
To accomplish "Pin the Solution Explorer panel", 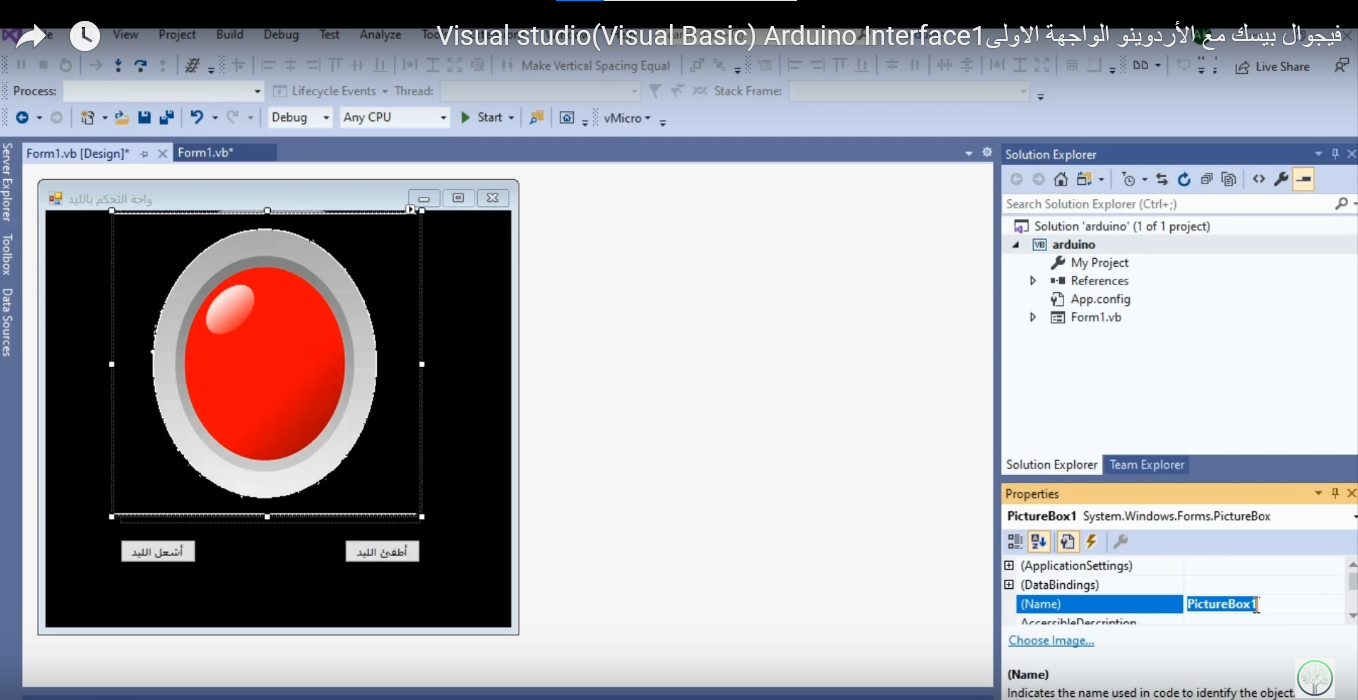I will pyautogui.click(x=1334, y=154).
